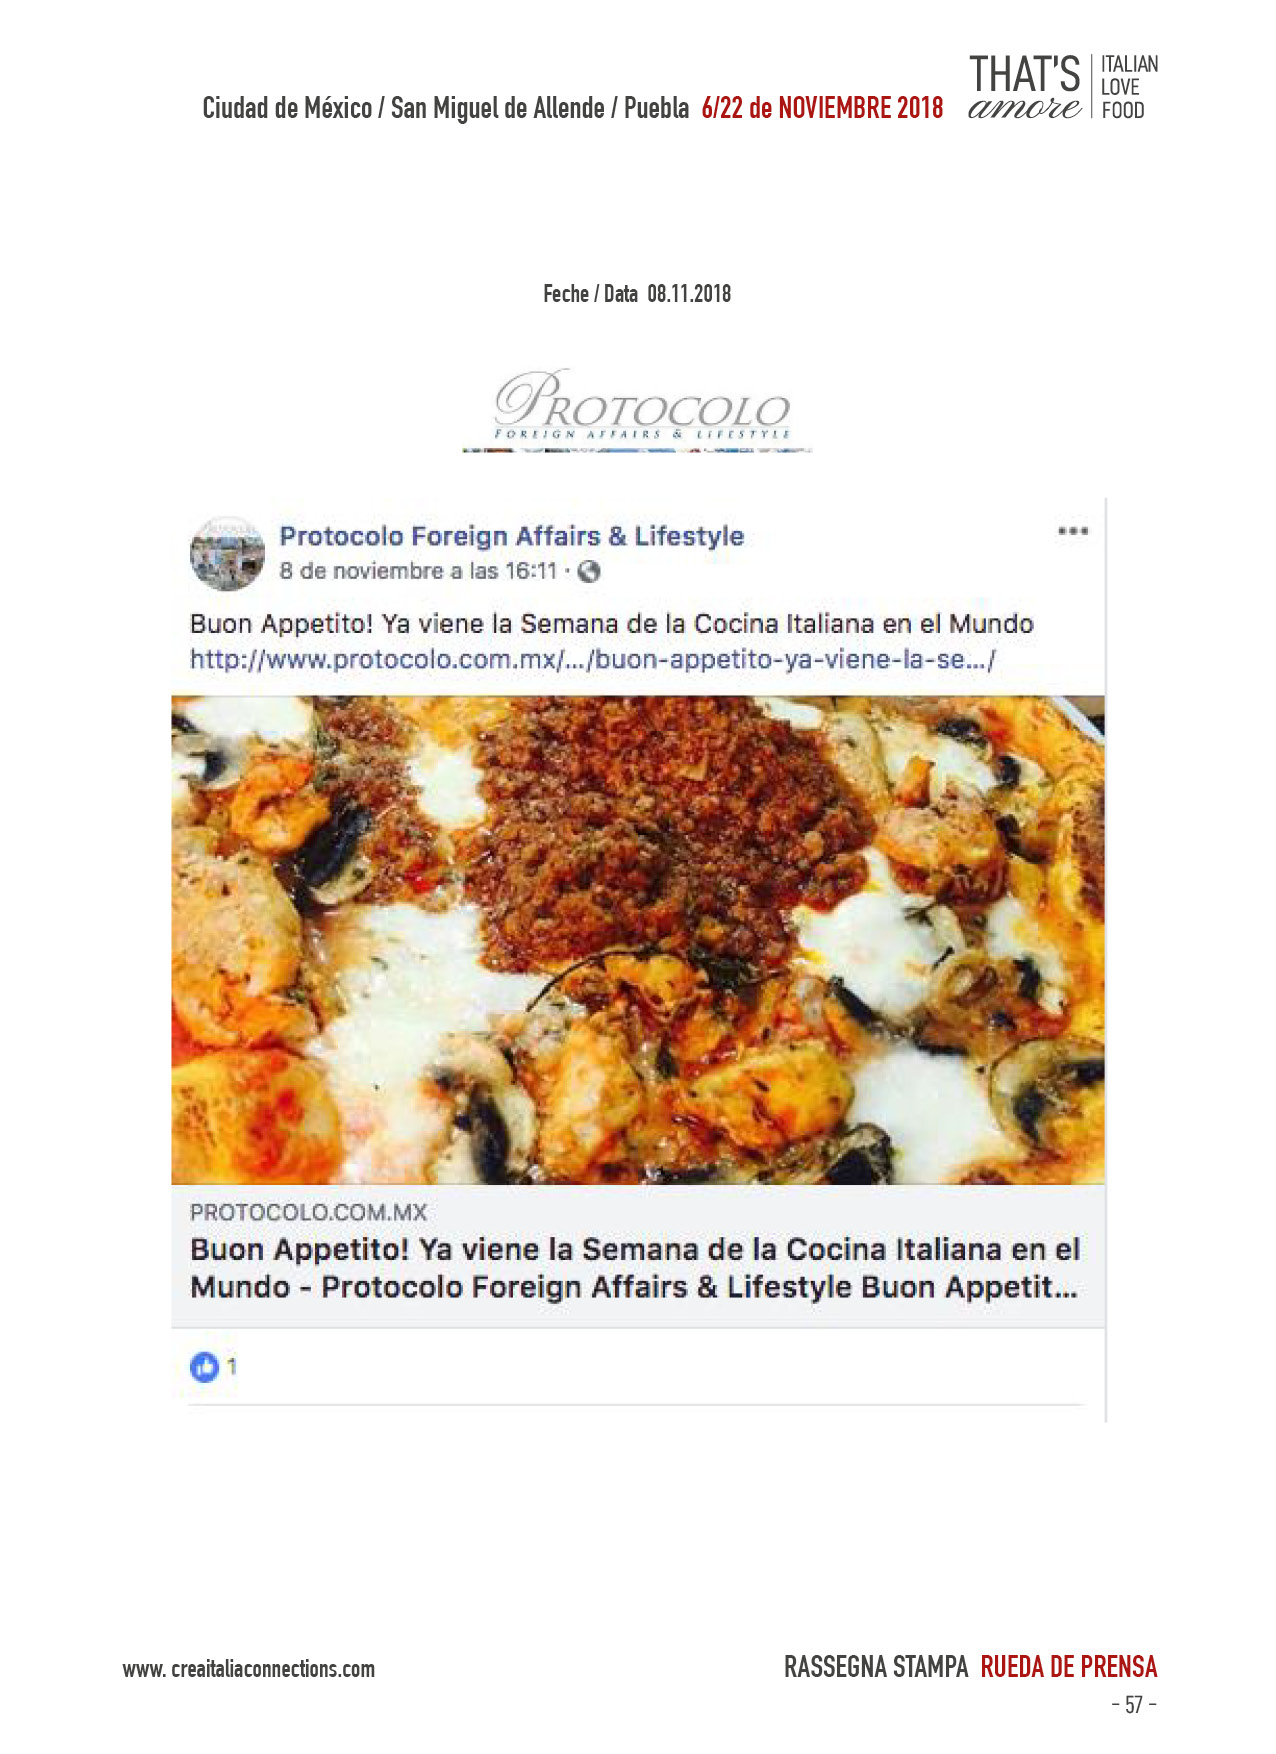Click the 8 de noviembre timestamp
The height and width of the screenshot is (1754, 1276).
pos(418,571)
